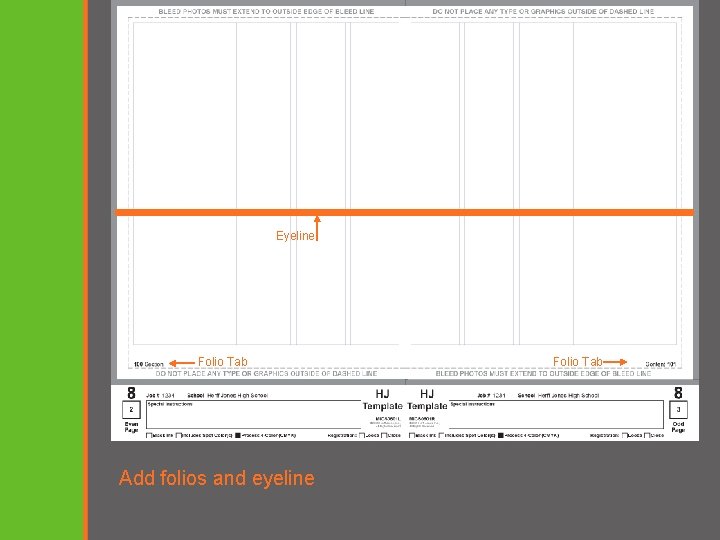
Task: Check Registration Close box on odd page form
Action: point(647,435)
